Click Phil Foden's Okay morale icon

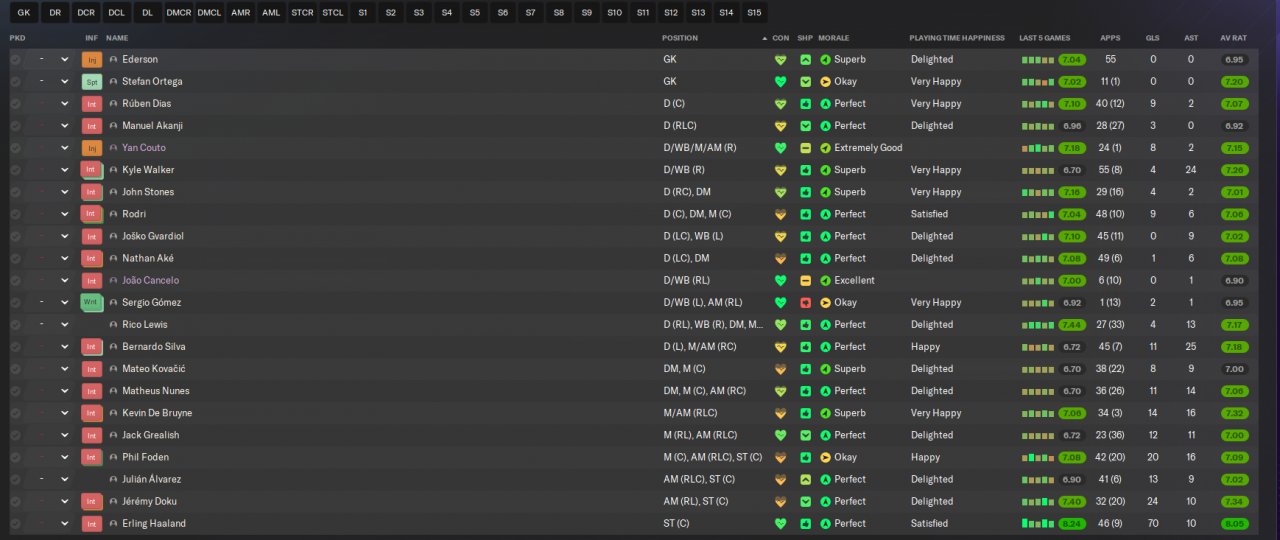coord(825,457)
